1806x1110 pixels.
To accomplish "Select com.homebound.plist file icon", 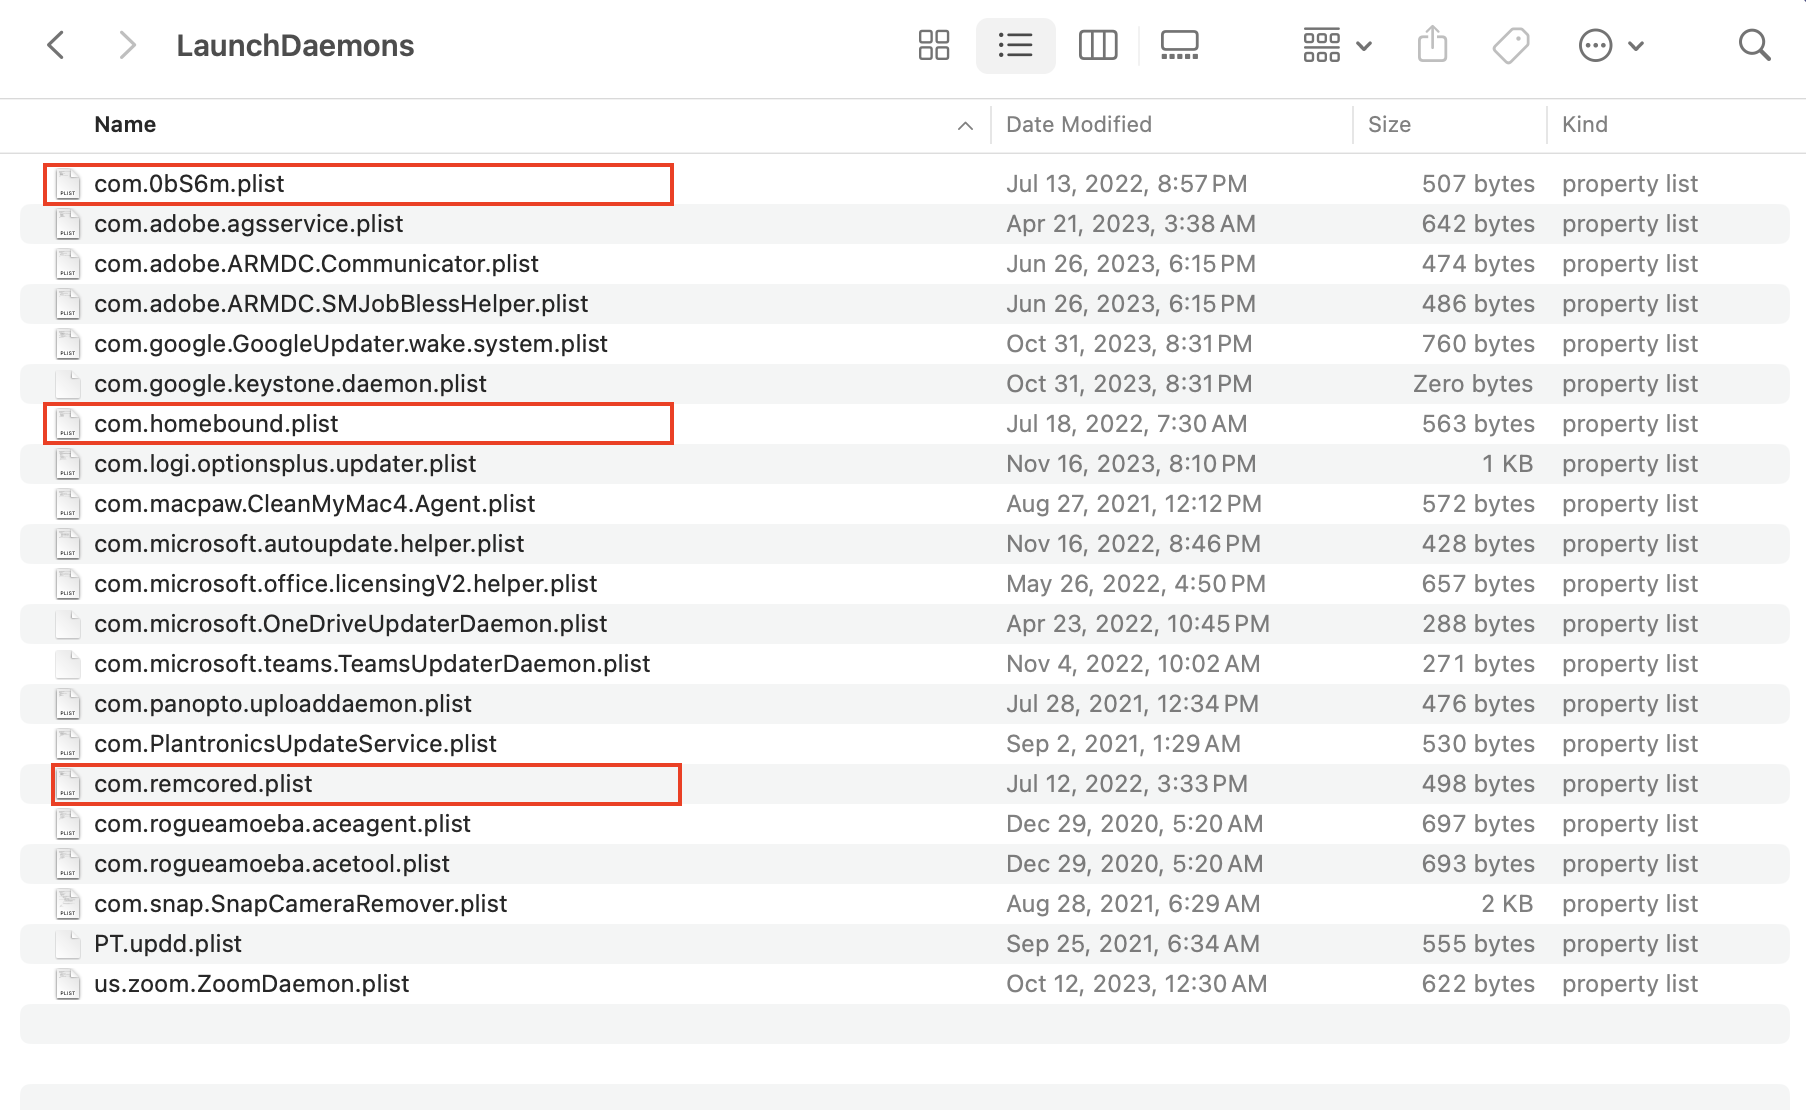I will tap(68, 424).
